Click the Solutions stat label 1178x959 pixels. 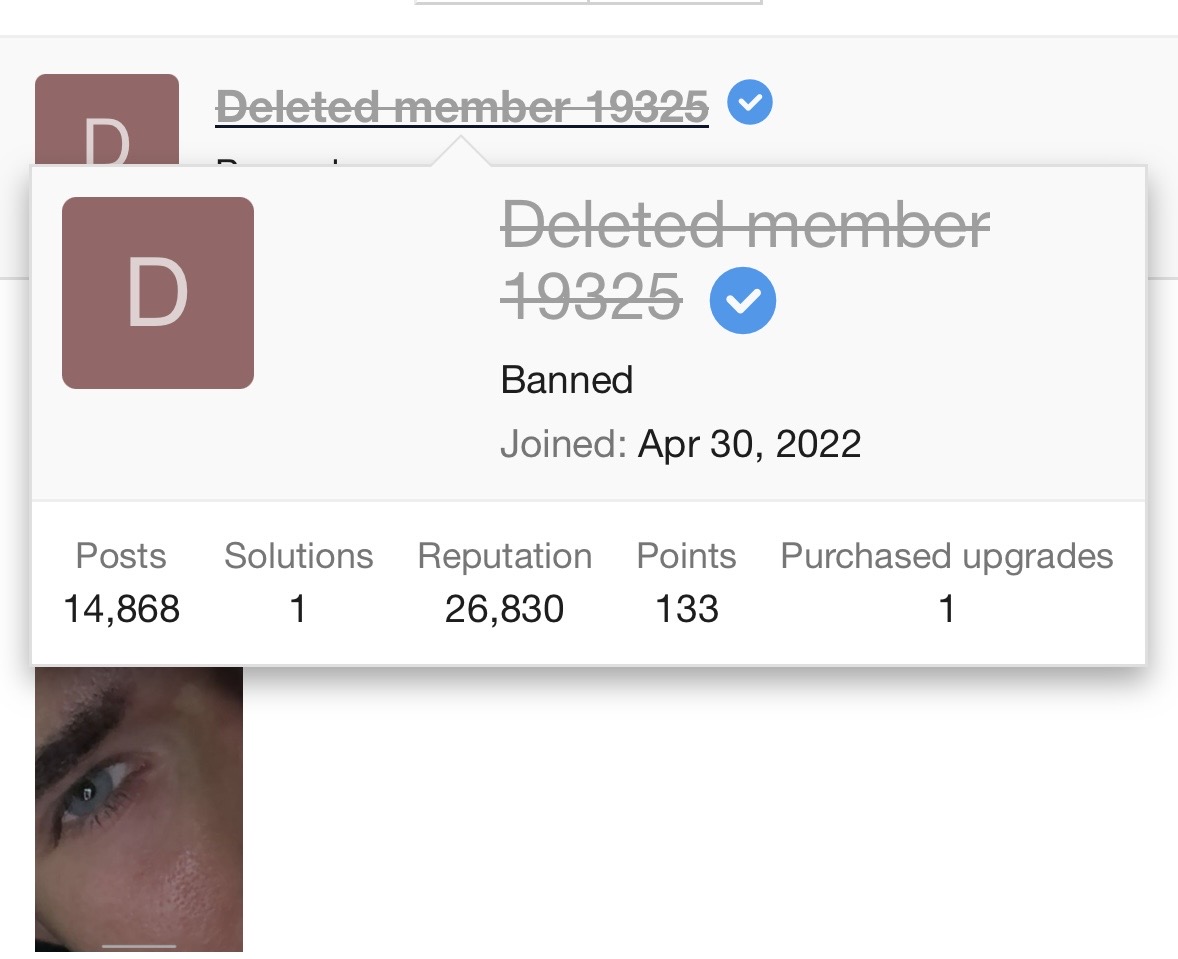tap(298, 556)
